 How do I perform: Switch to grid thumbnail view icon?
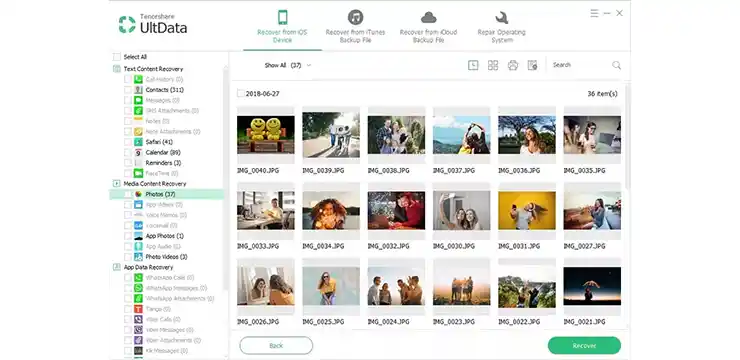[x=493, y=65]
